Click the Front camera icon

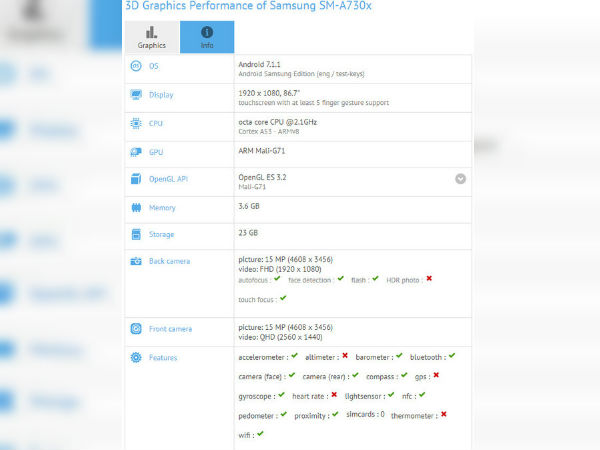[x=135, y=329]
